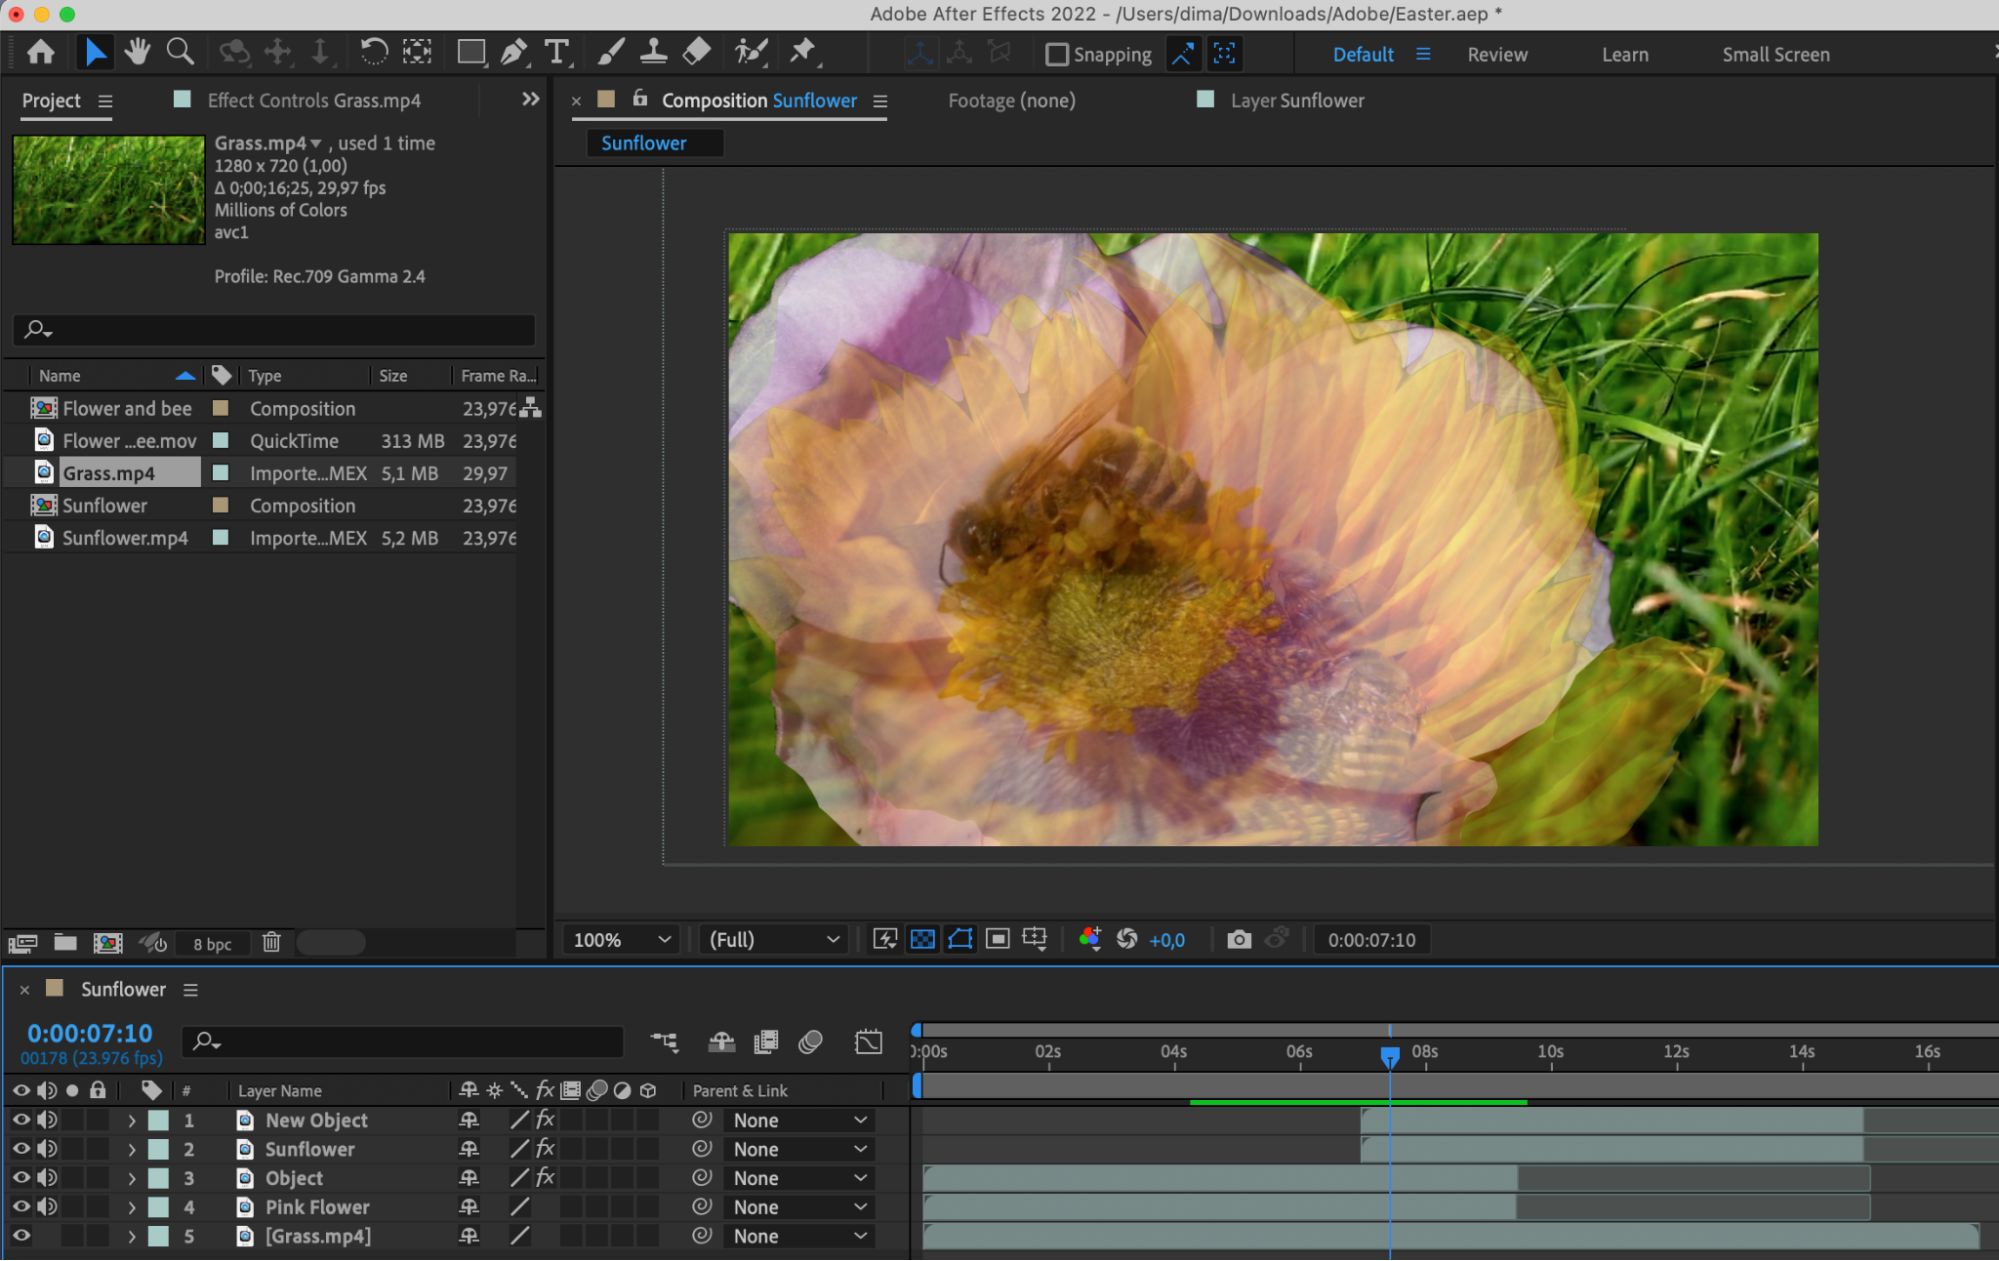Image resolution: width=1999 pixels, height=1261 pixels.
Task: Show hidden panel tabs with double chevron
Action: 531,99
